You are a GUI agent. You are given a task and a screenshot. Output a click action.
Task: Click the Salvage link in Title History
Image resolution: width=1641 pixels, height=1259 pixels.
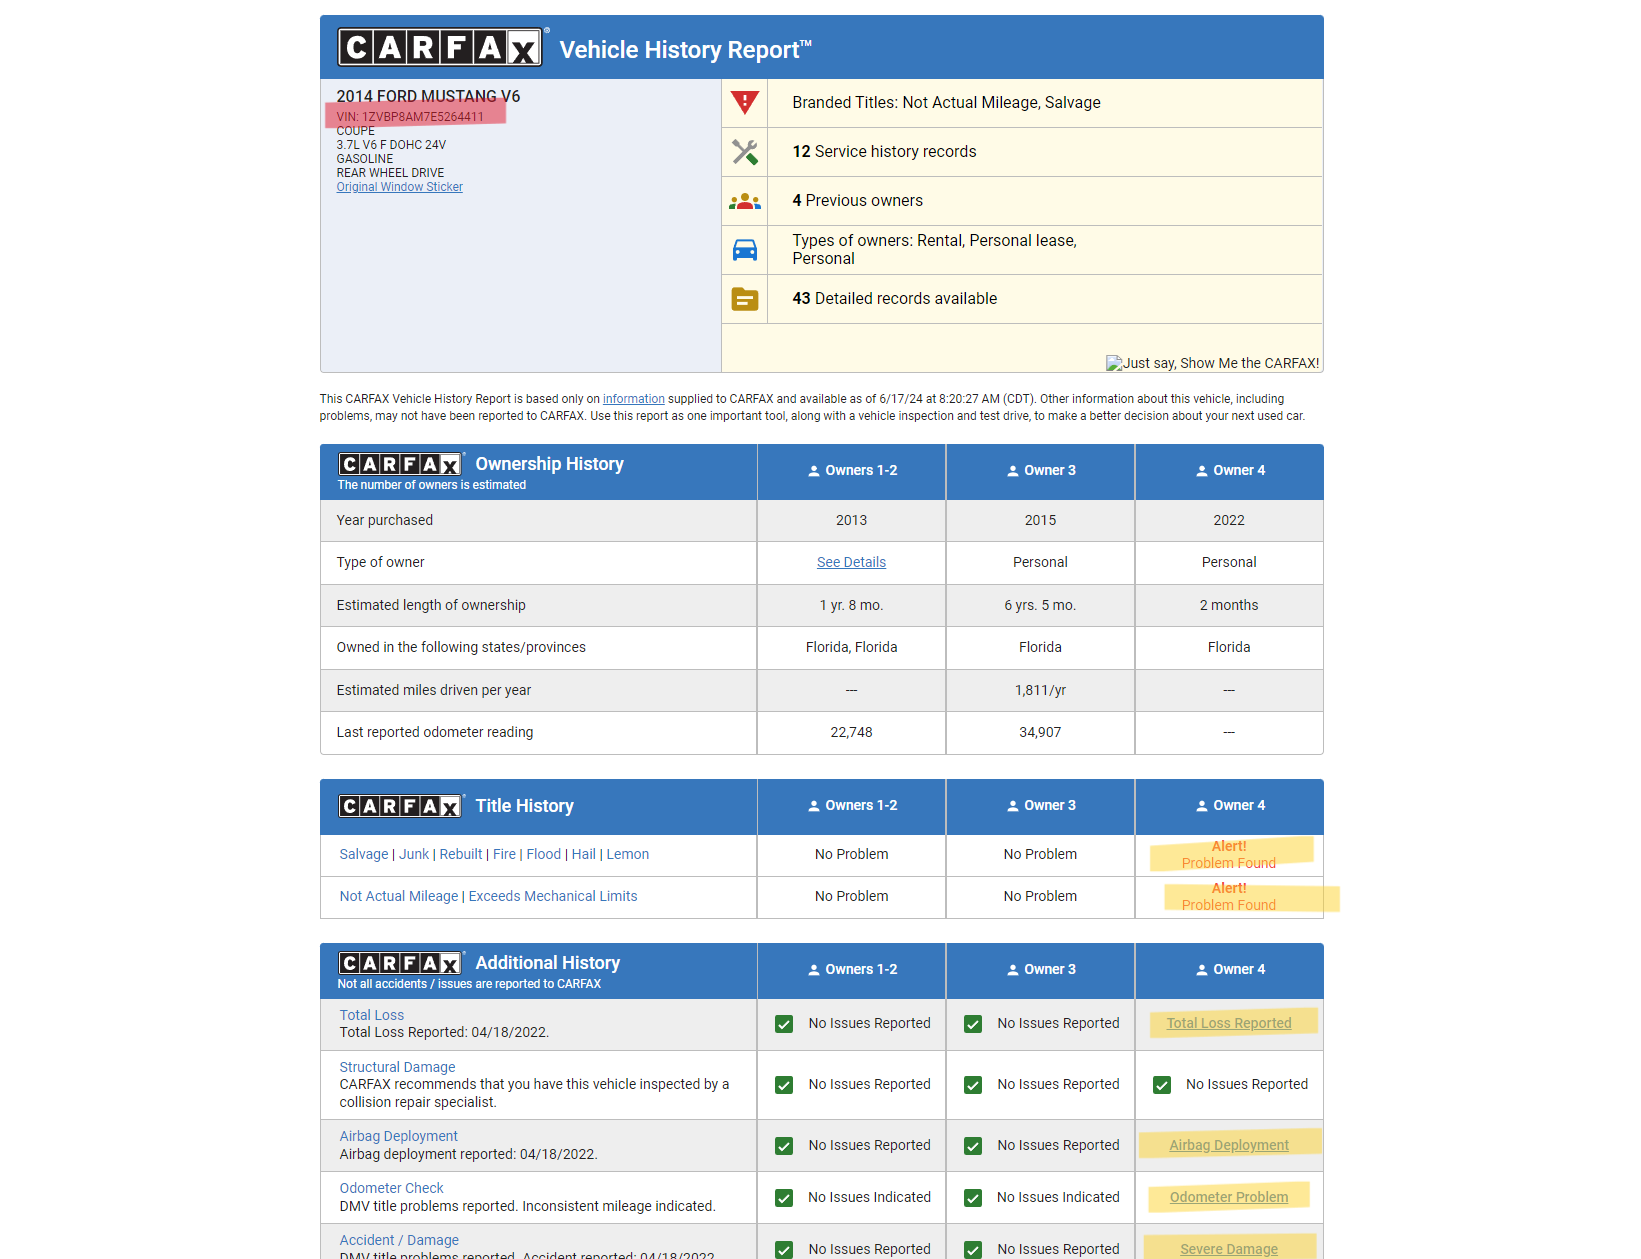pos(364,854)
